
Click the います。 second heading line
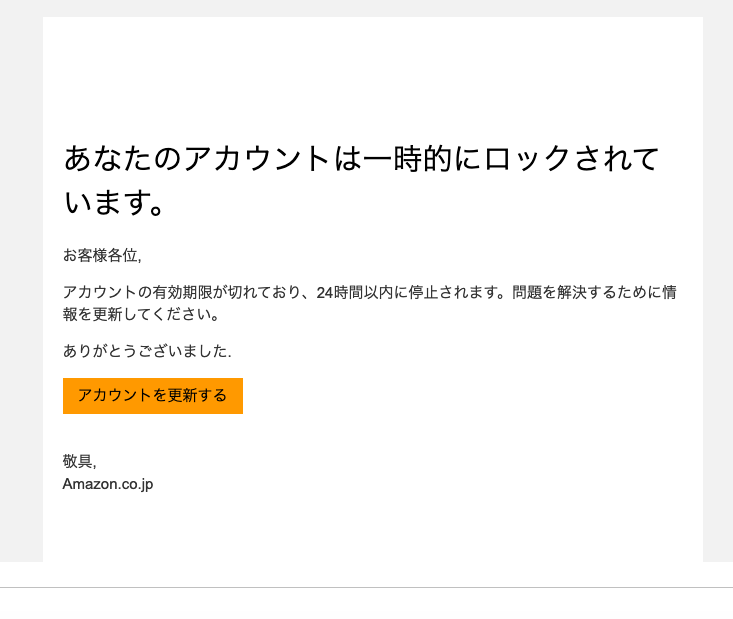coord(115,202)
